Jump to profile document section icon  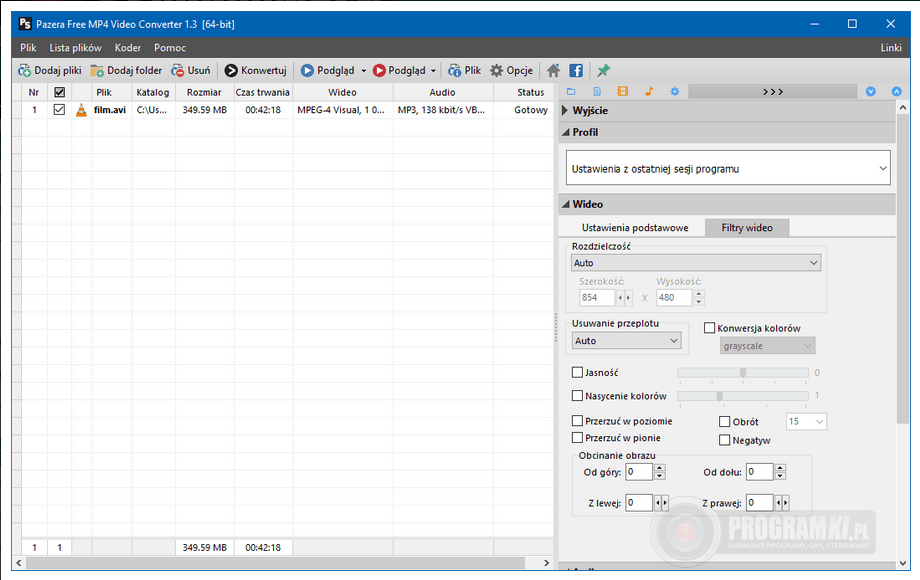click(x=597, y=91)
